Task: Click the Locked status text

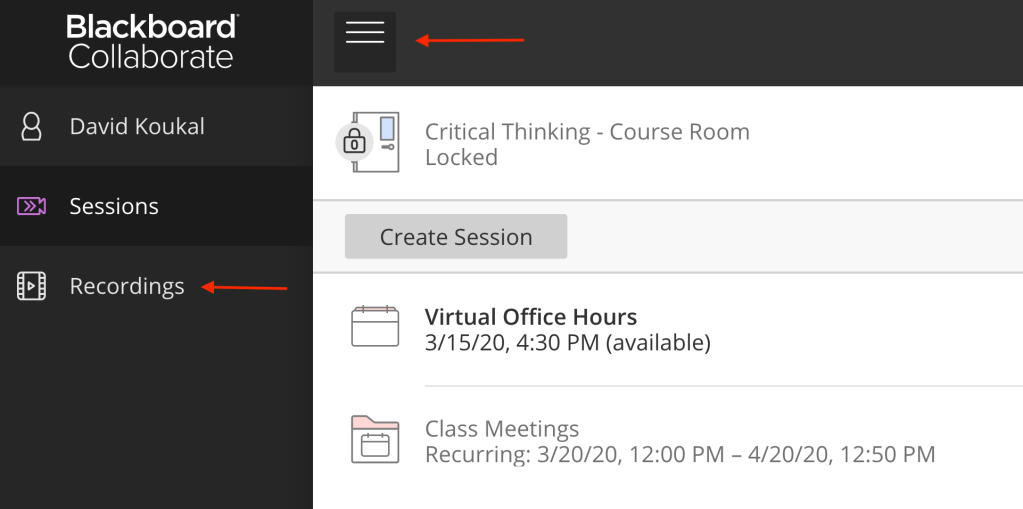Action: pyautogui.click(x=461, y=158)
